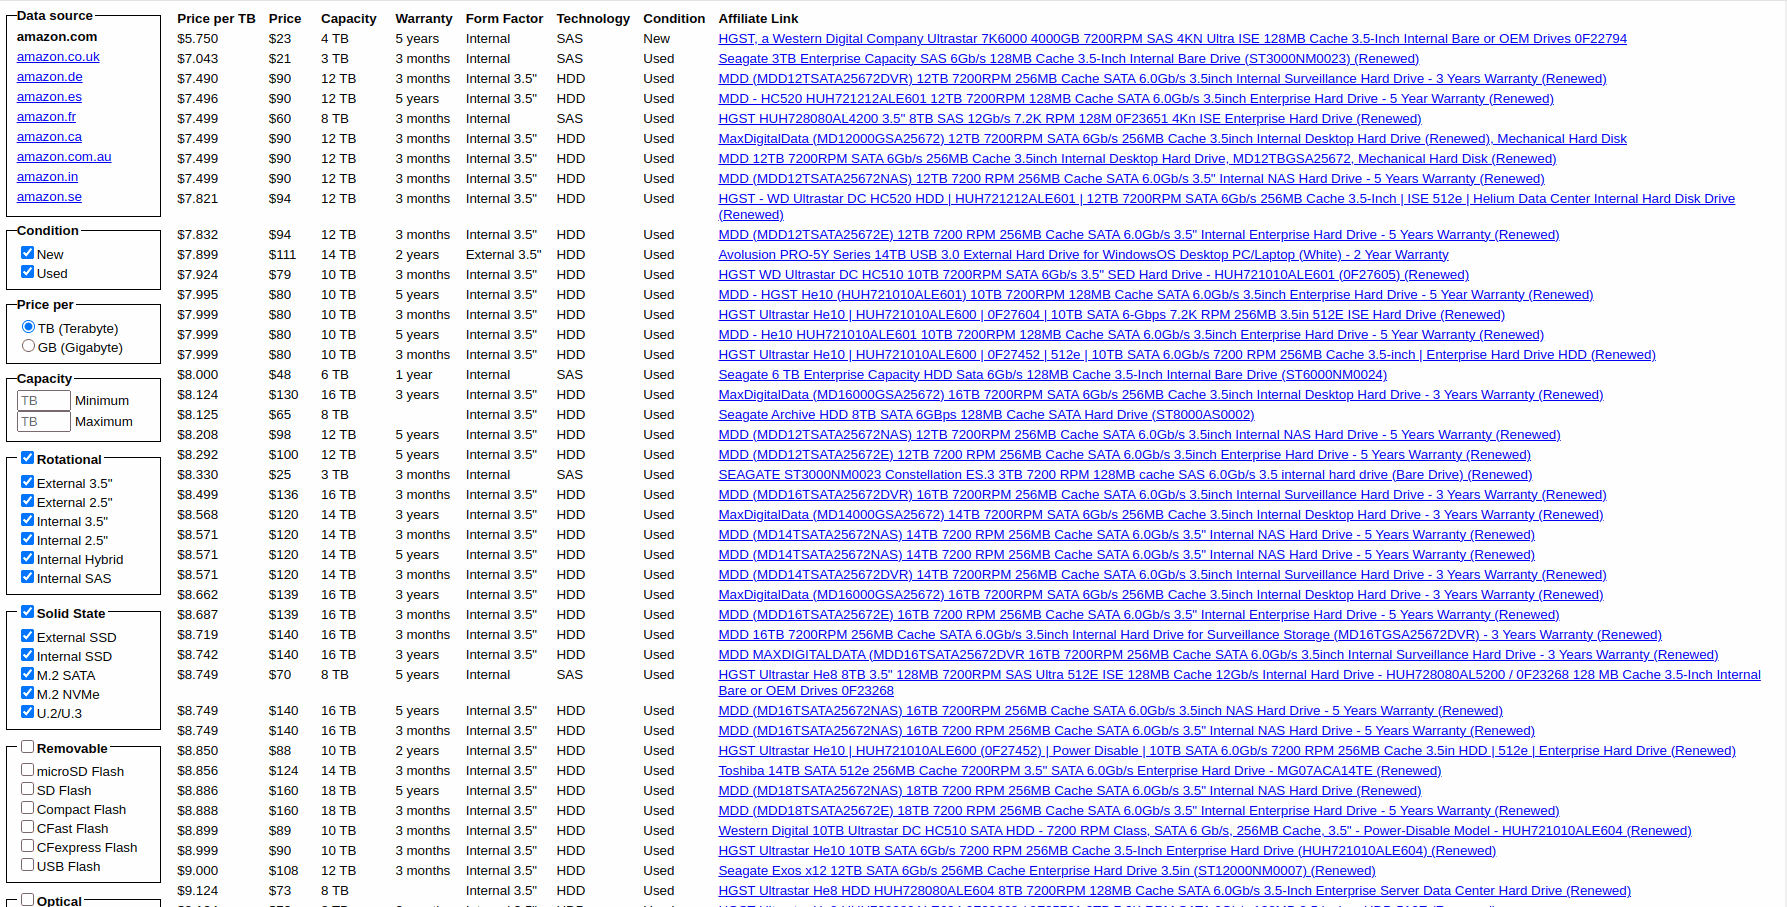Open Avolusion PRO-5Y Series 14TB link
This screenshot has width=1787, height=907.
tap(1083, 255)
